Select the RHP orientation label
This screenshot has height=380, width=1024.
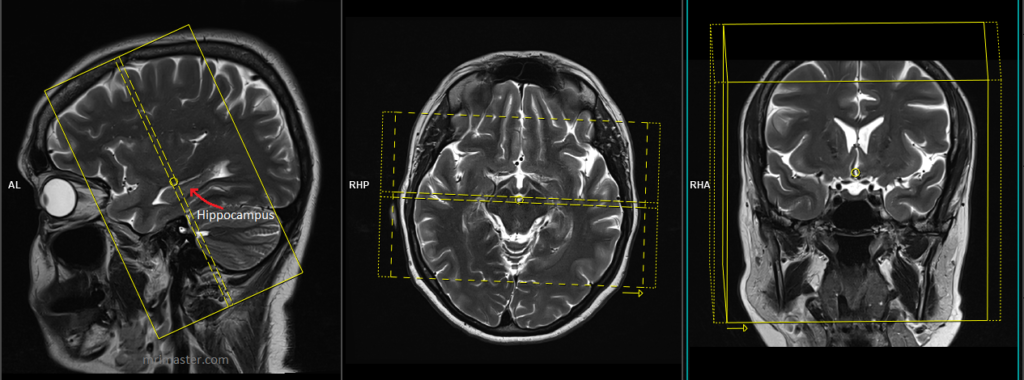359,185
